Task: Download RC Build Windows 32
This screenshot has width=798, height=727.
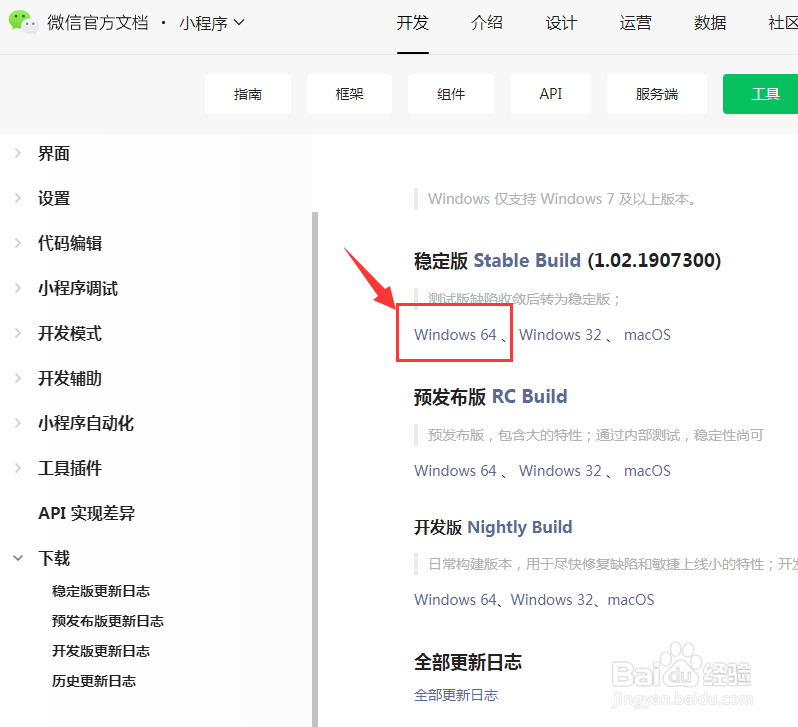Action: pyautogui.click(x=560, y=470)
